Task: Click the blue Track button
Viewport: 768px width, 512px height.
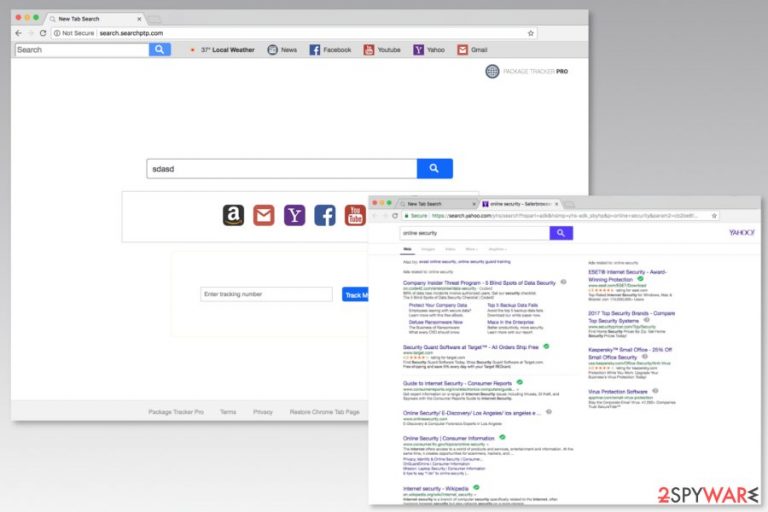Action: tap(355, 294)
